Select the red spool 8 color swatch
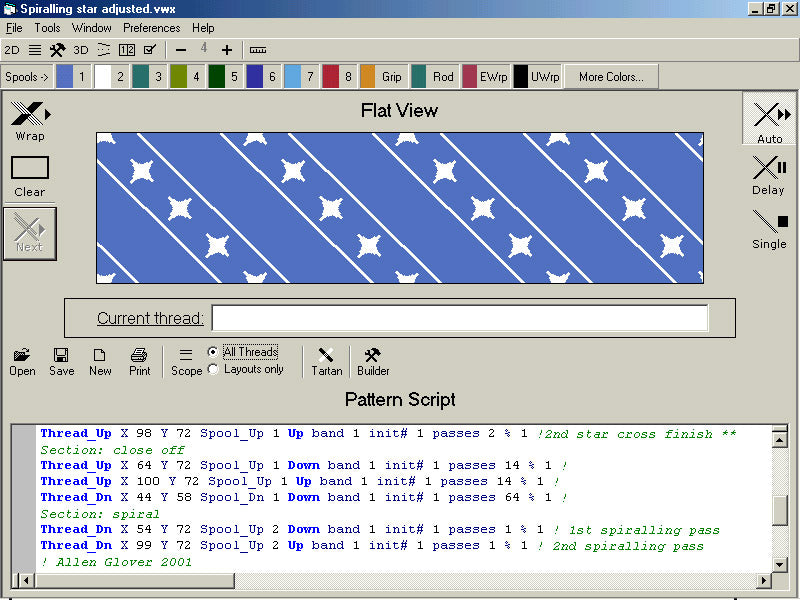This screenshot has height=600, width=800. click(331, 77)
